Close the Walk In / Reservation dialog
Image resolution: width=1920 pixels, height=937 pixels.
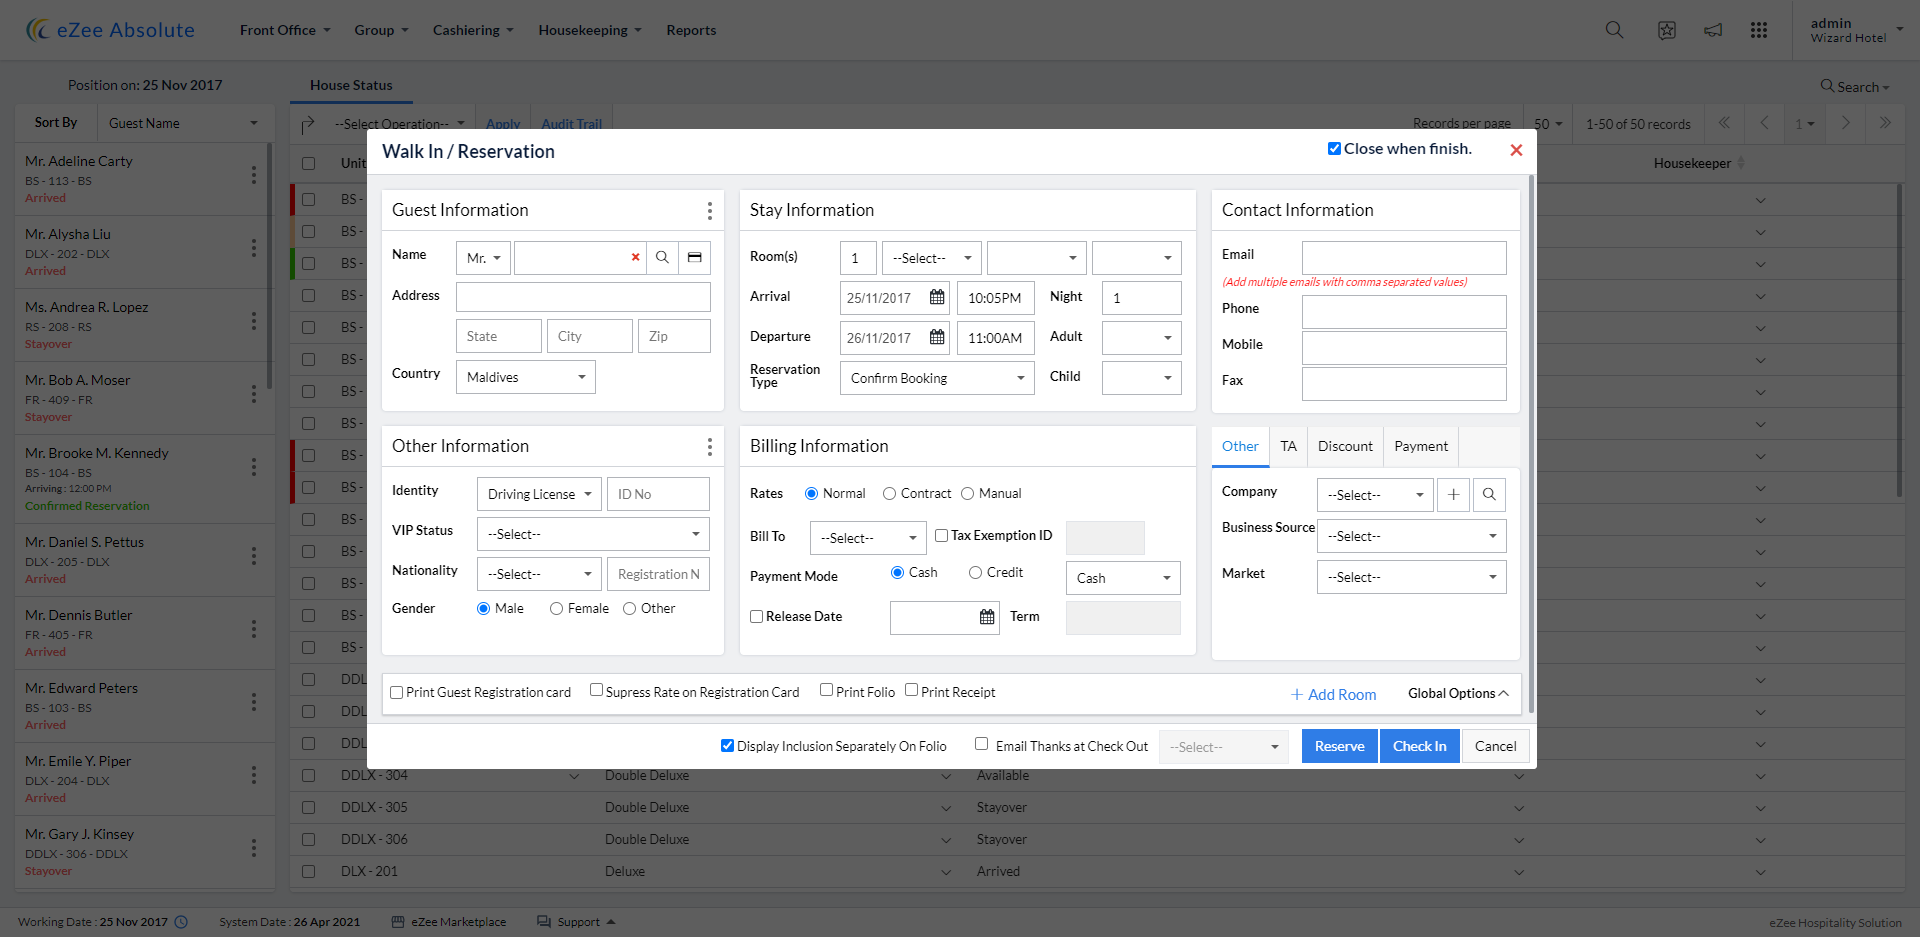pyautogui.click(x=1516, y=150)
